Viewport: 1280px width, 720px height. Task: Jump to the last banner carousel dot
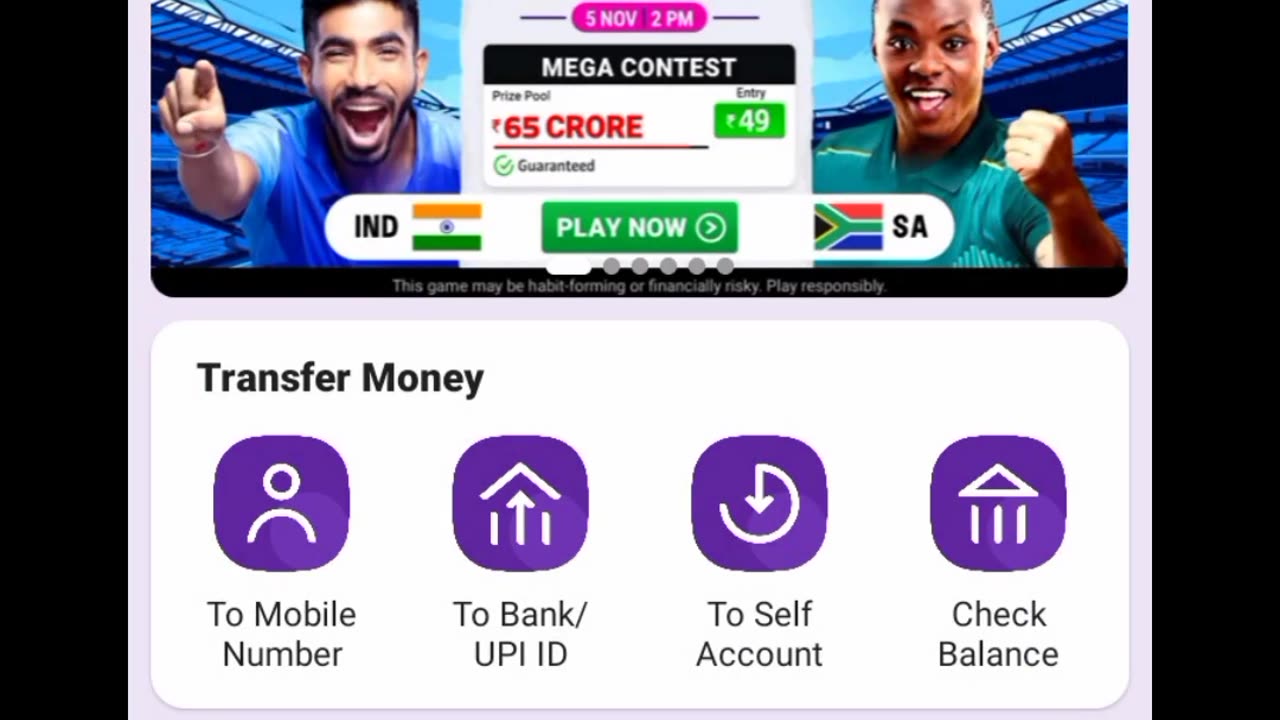click(725, 266)
